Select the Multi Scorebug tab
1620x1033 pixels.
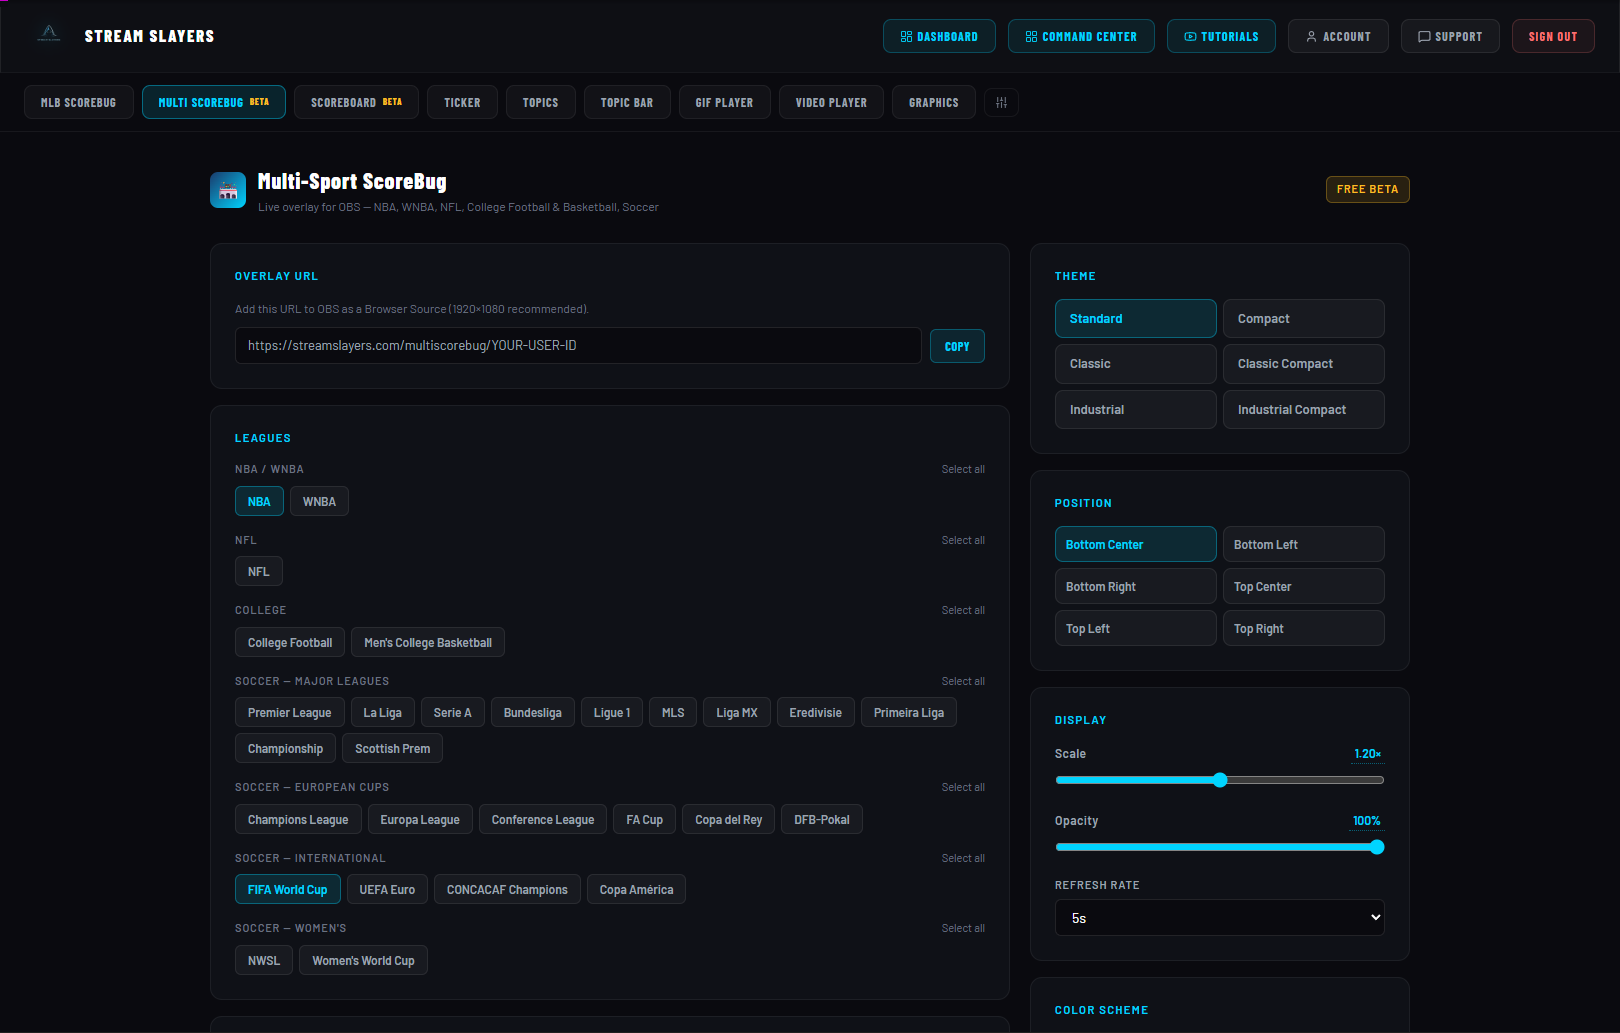tap(214, 102)
